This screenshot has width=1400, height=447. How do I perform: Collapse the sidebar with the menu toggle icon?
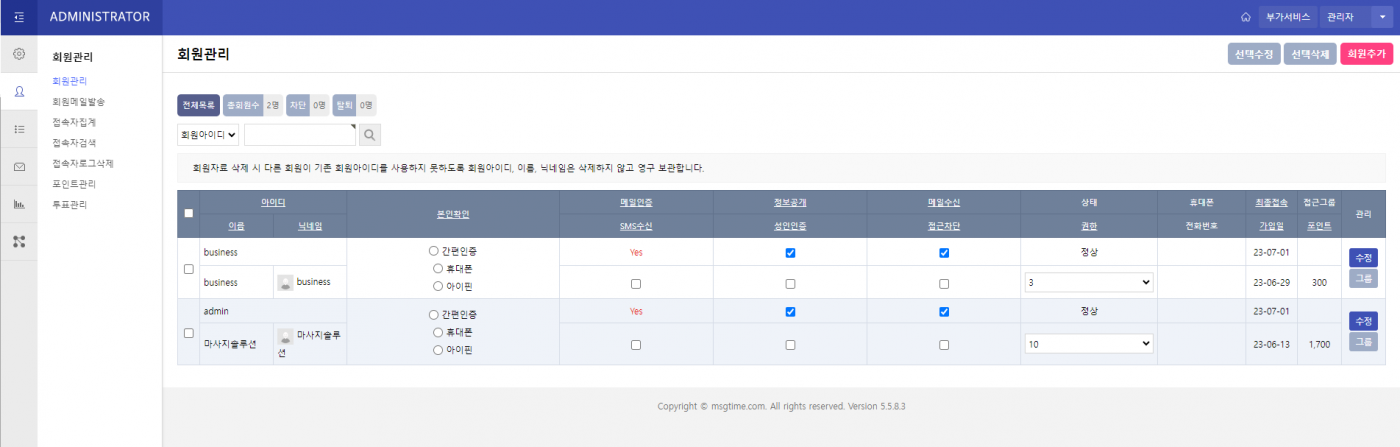tap(19, 17)
